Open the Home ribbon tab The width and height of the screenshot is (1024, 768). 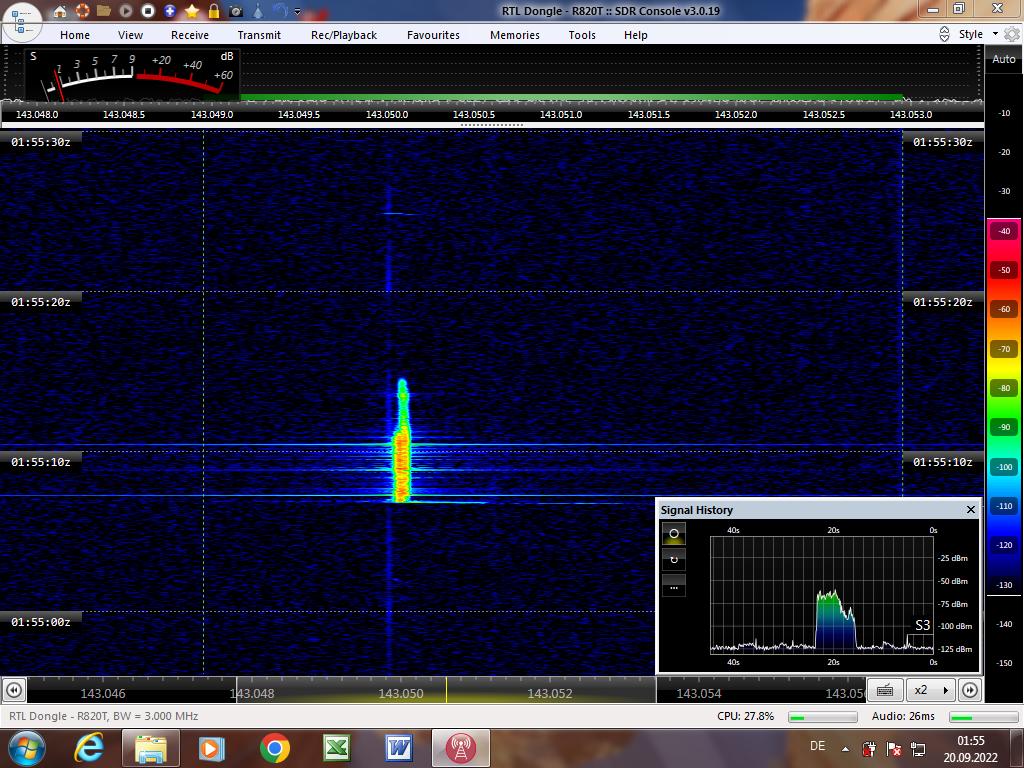point(75,35)
